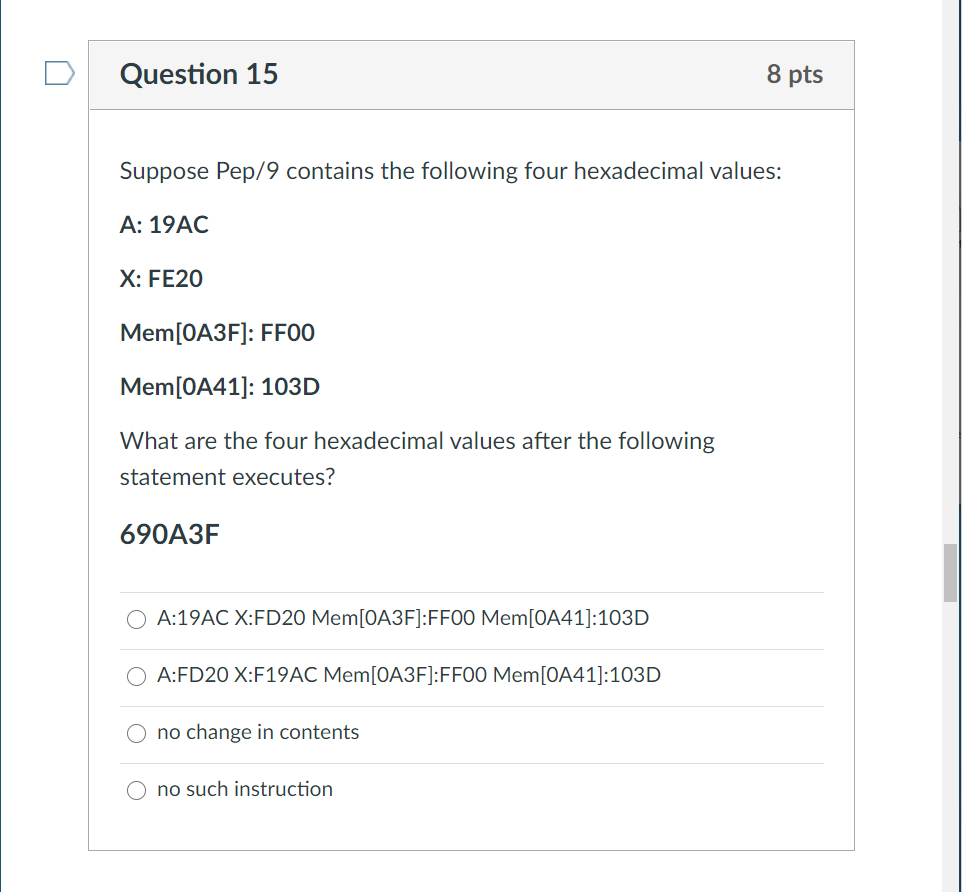Choose answer A:19AC X:FD20 Mem[0A3F]:FF00 Mem[0A41]:103D
The width and height of the screenshot is (962, 892).
click(x=136, y=619)
